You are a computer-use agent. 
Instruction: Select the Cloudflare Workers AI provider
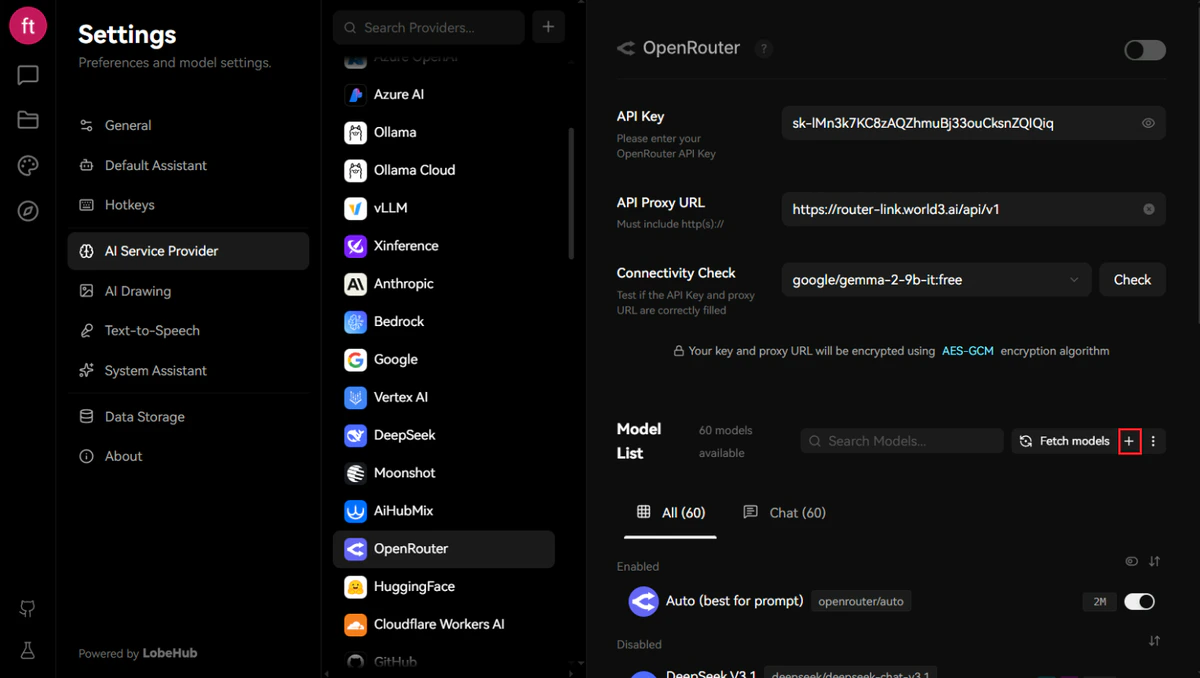444,625
